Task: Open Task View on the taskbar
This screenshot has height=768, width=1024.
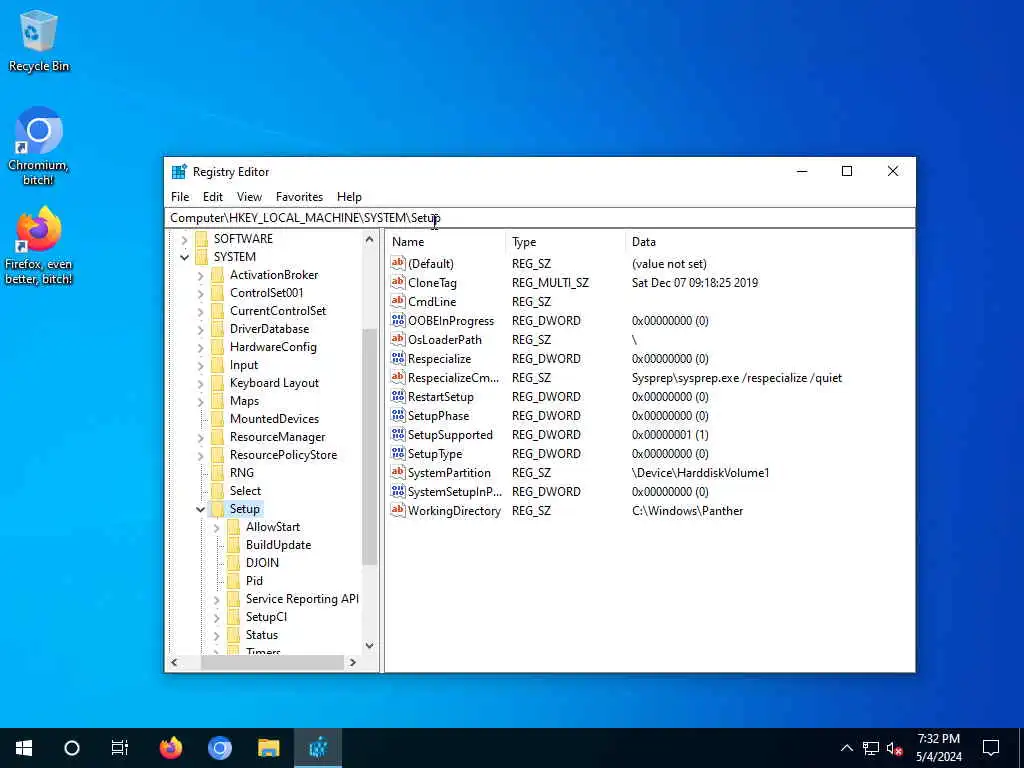Action: (x=120, y=748)
